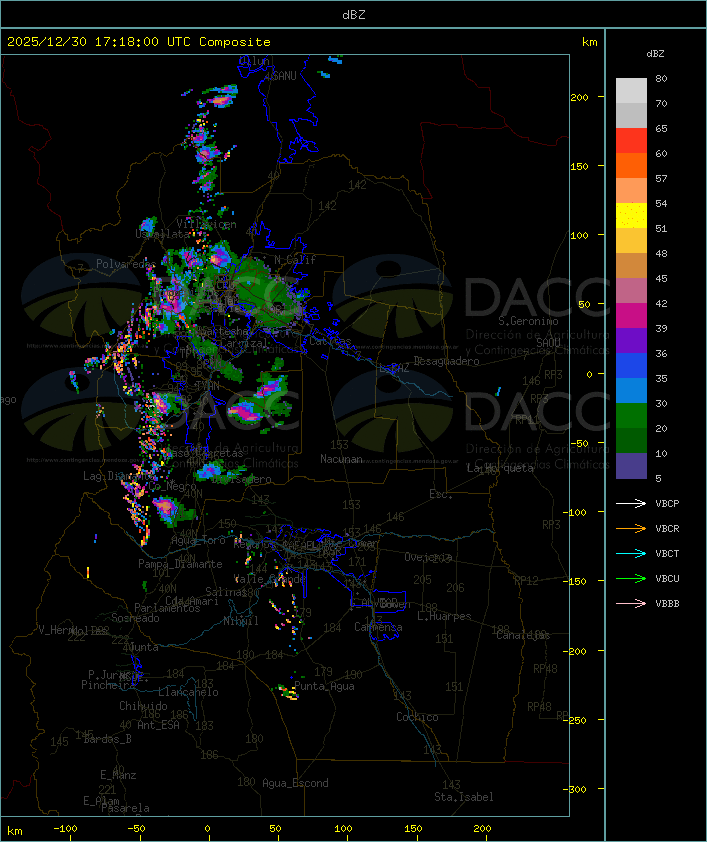Click the 57 value on the dBZ scale
The height and width of the screenshot is (842, 707).
[661, 178]
